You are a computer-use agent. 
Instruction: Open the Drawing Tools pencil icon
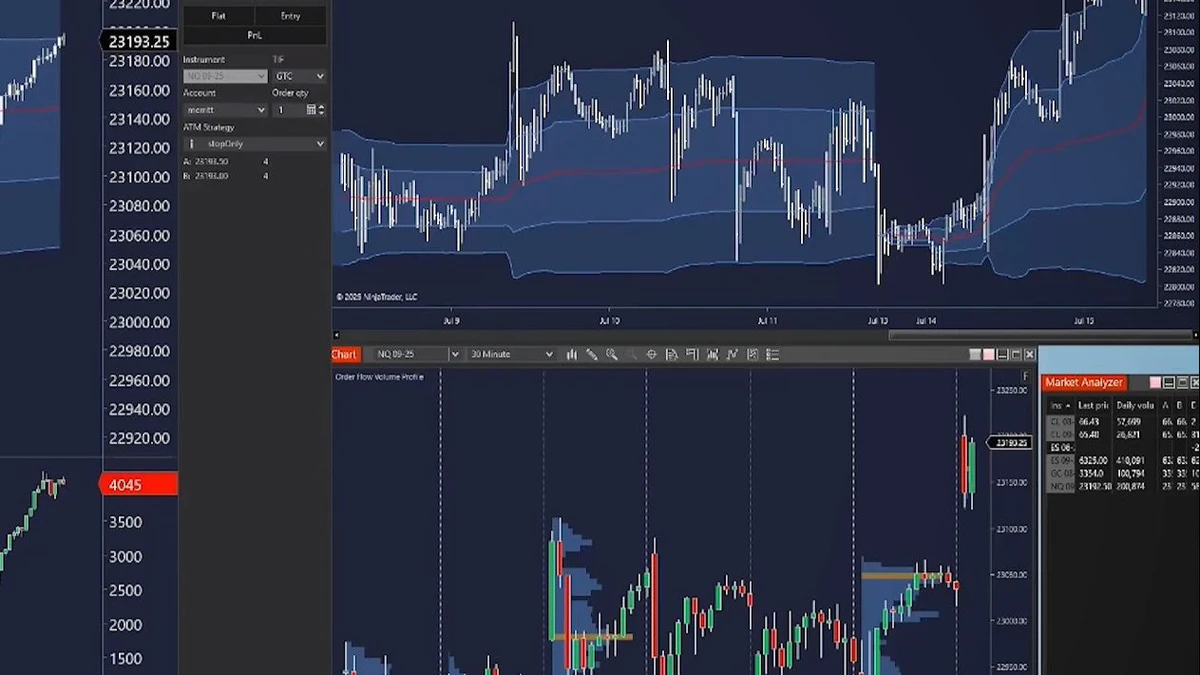point(591,354)
